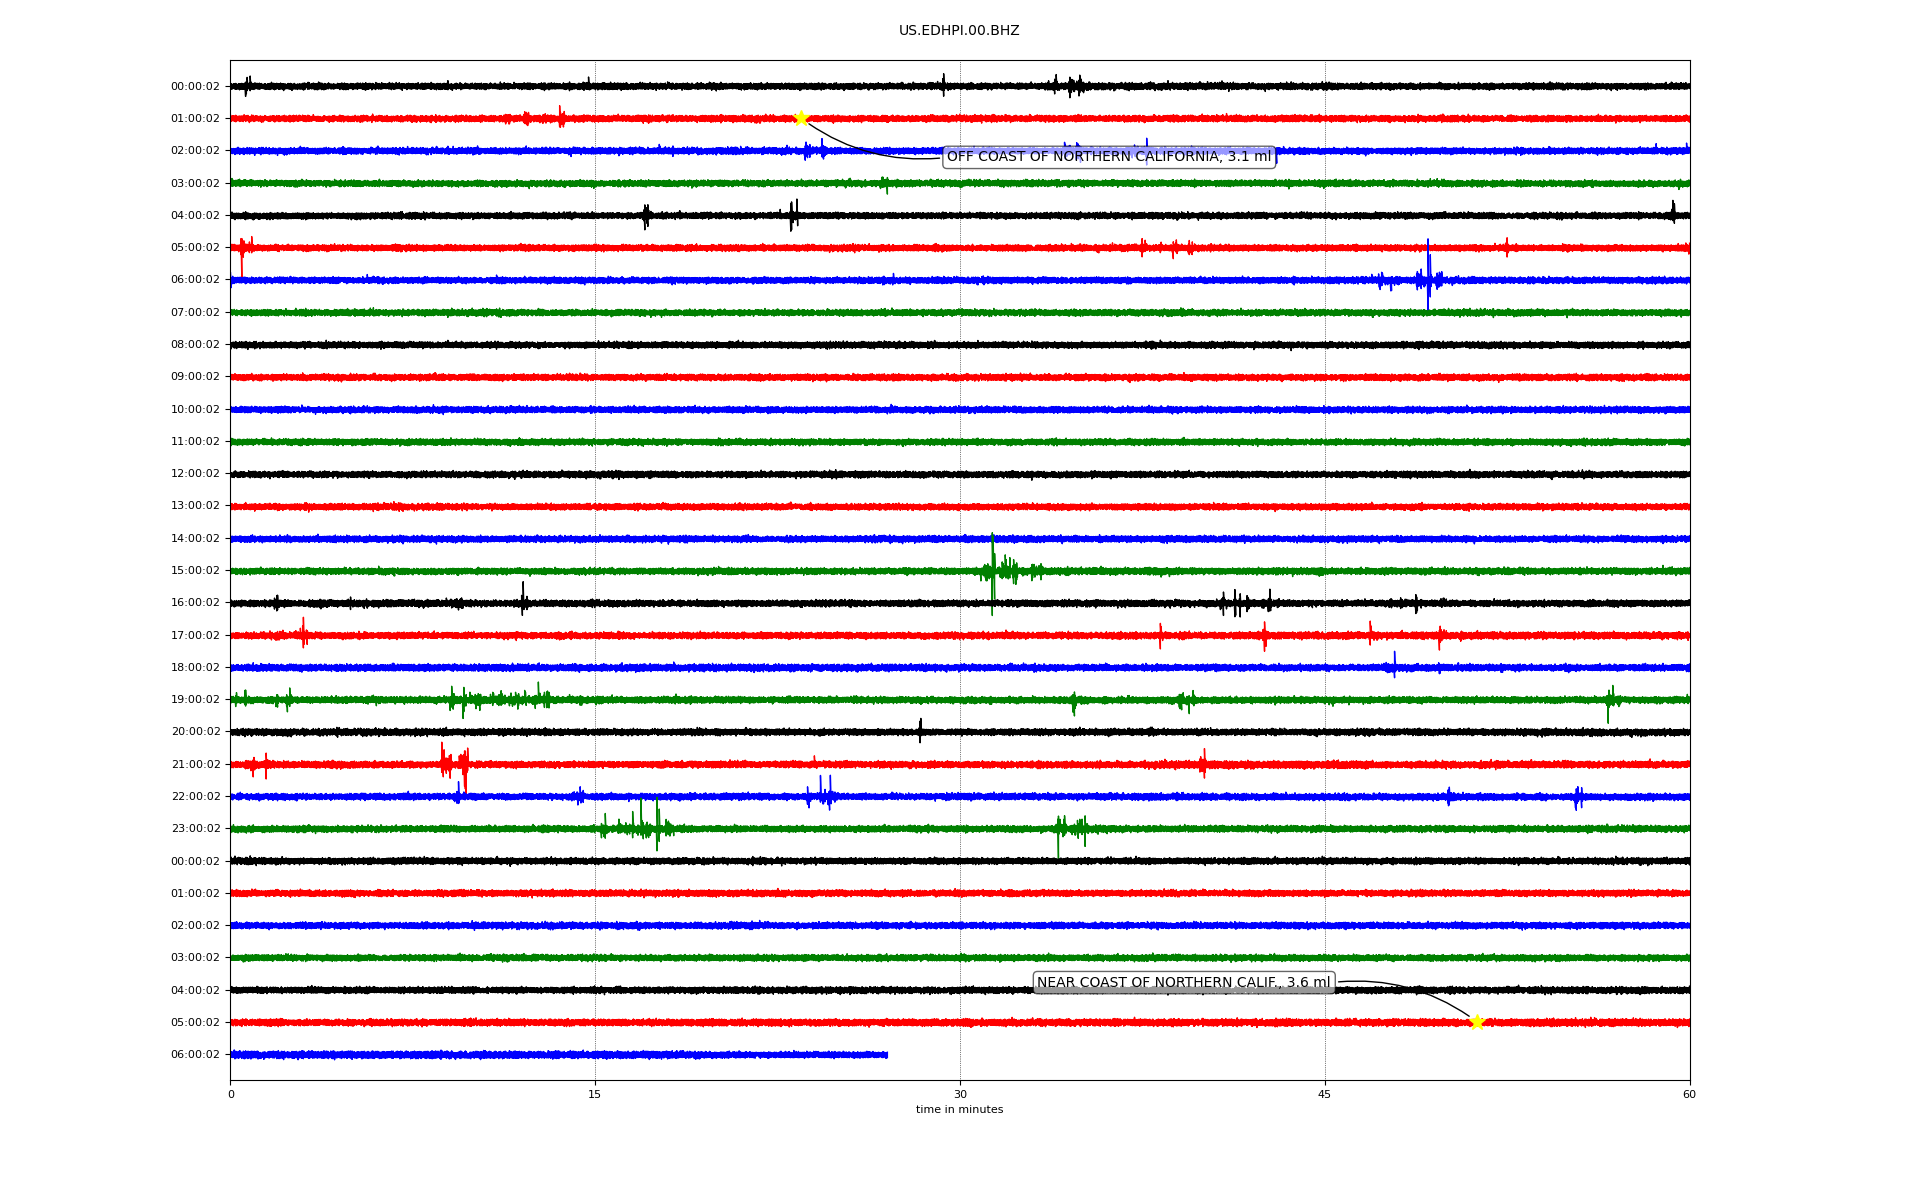Click the 45 tick label on the time axis
This screenshot has height=1200, width=1920.
1325,1094
